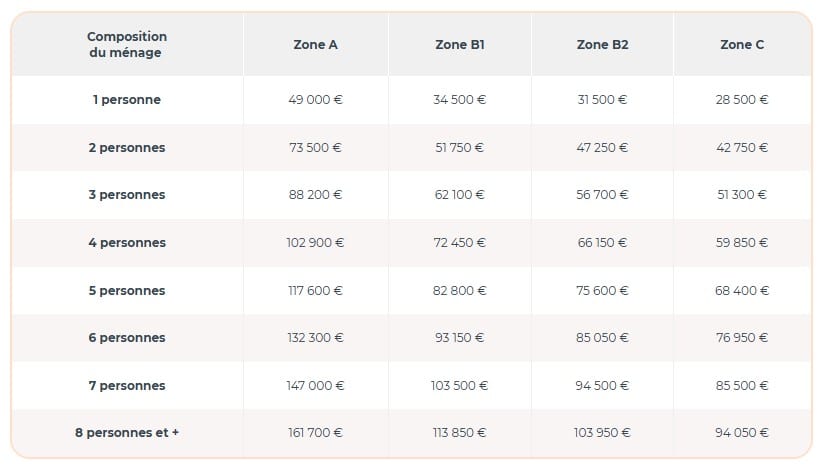Click the 51 750 € cell
833x471 pixels.
click(460, 148)
